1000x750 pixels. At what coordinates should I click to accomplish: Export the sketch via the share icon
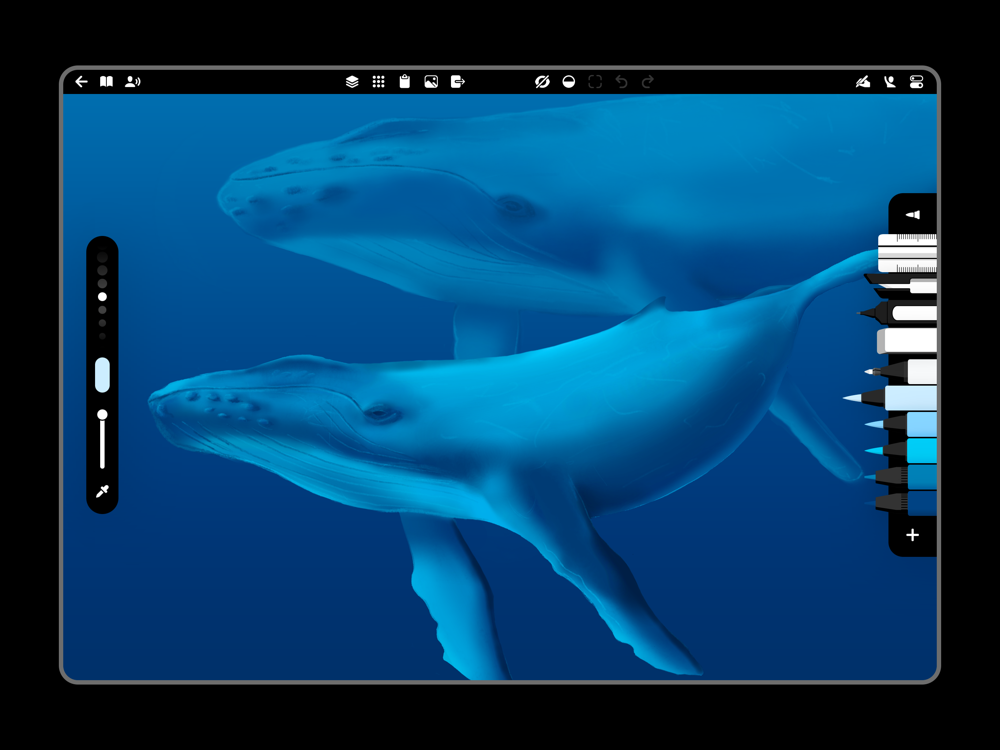[x=458, y=82]
